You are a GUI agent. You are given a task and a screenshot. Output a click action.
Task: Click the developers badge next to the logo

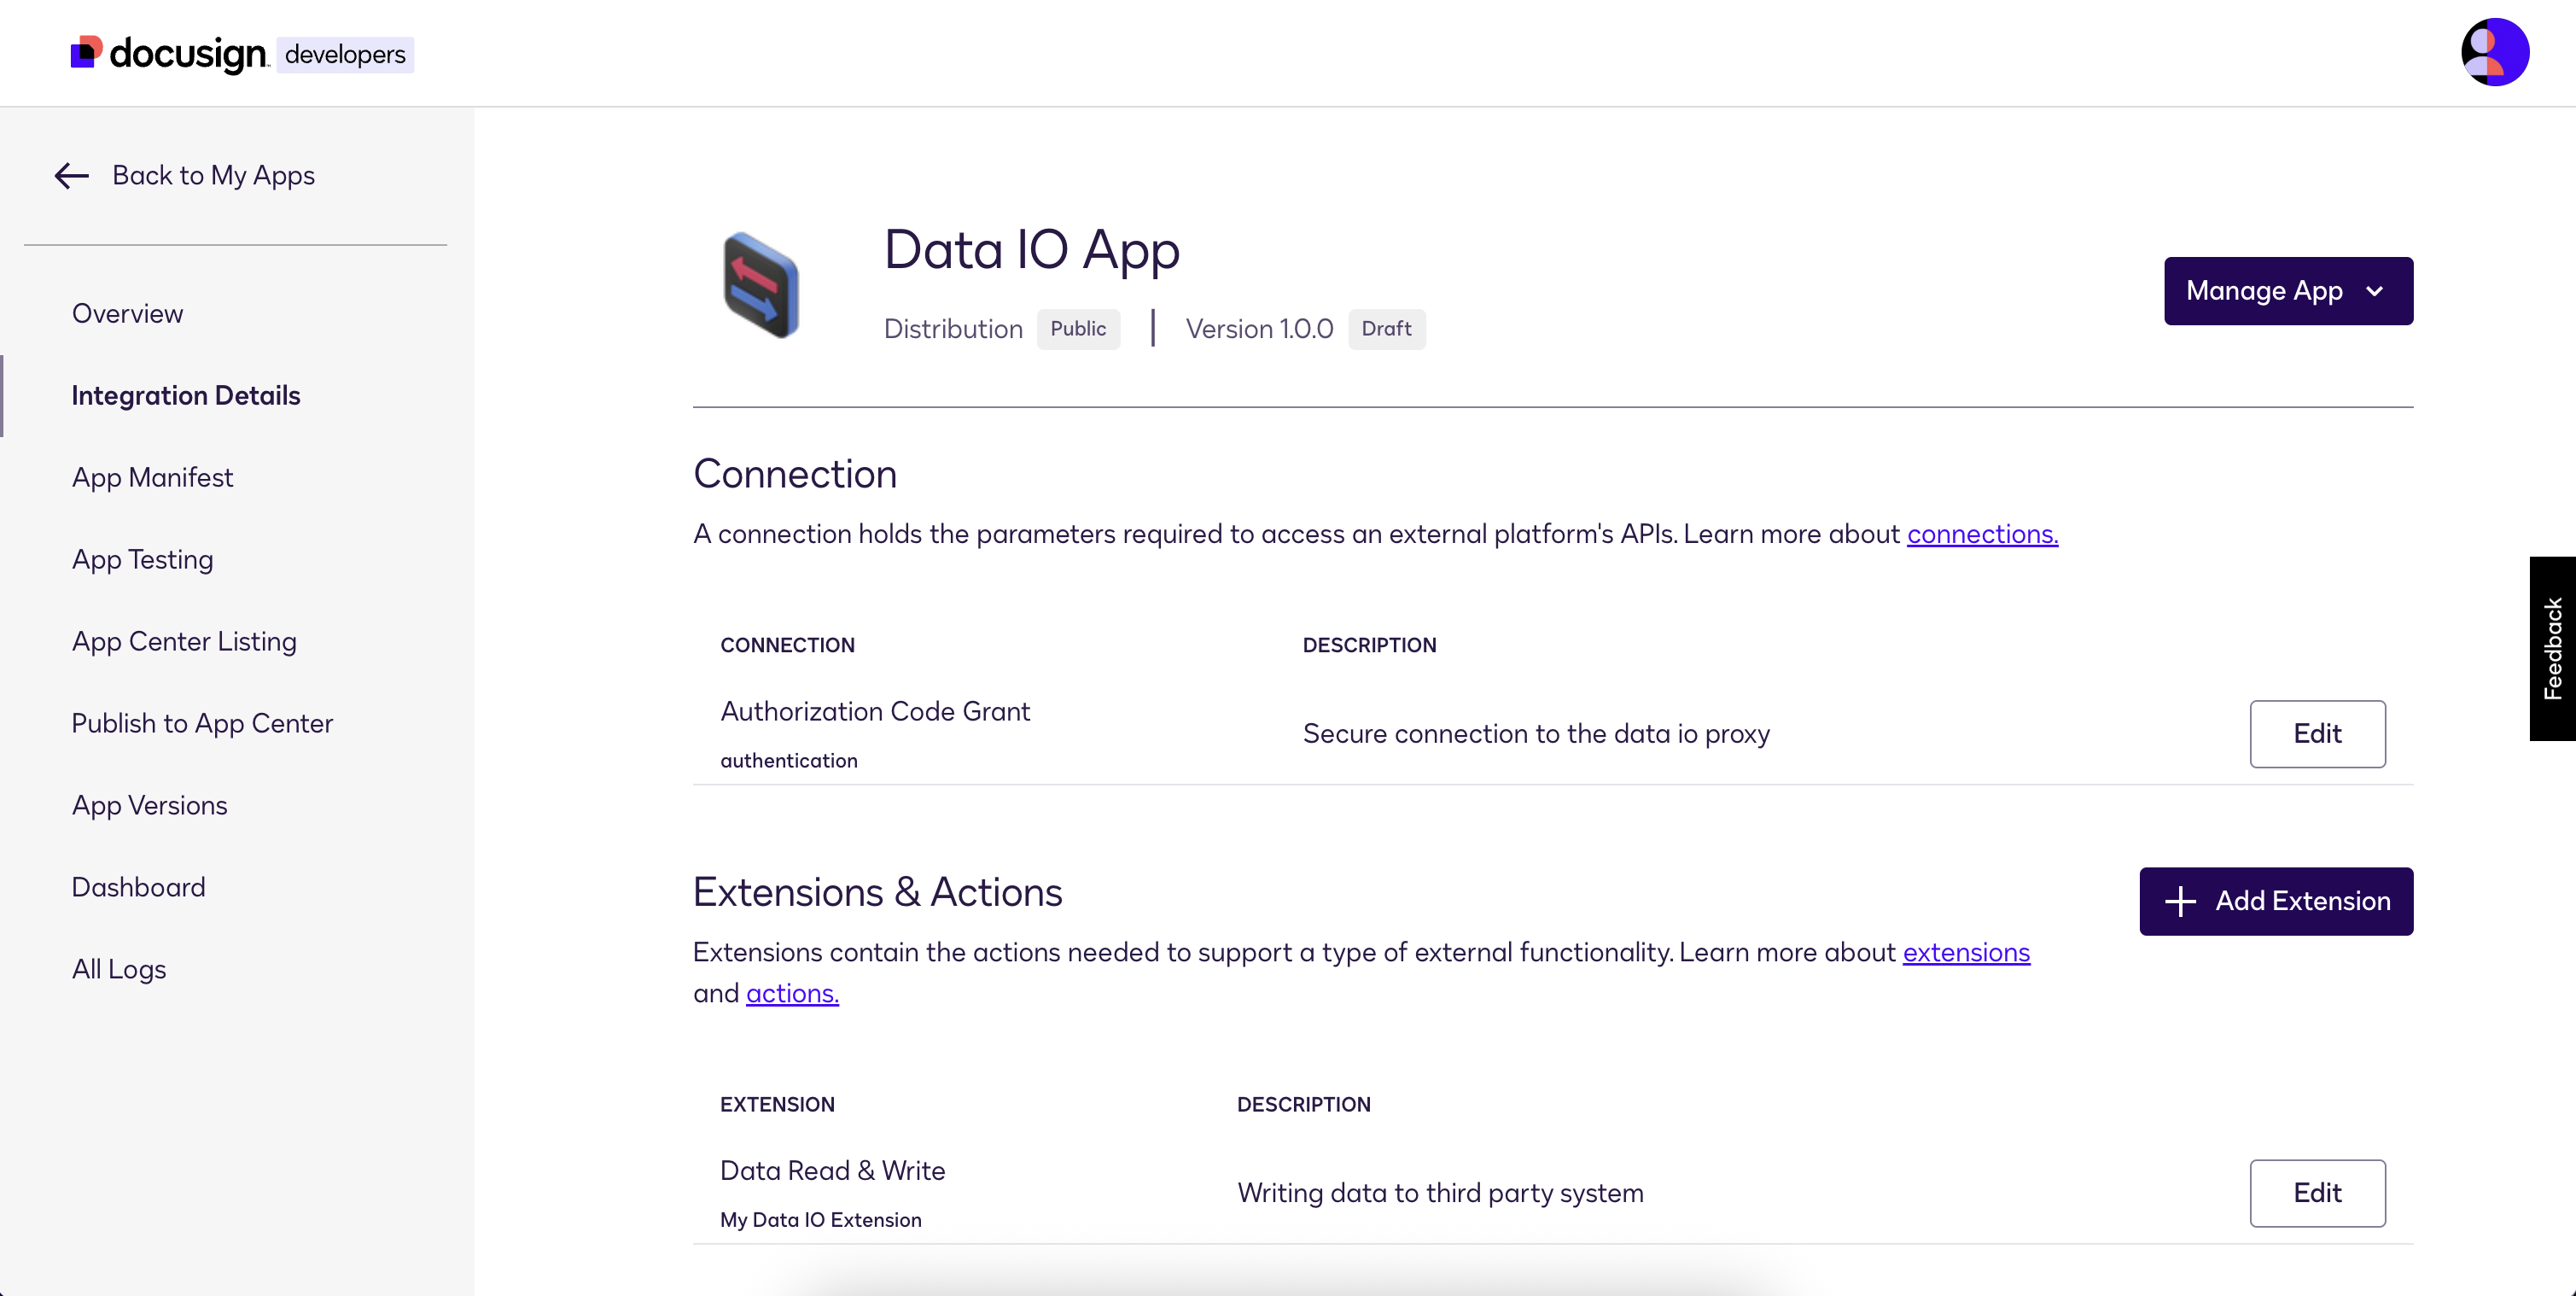[x=344, y=55]
